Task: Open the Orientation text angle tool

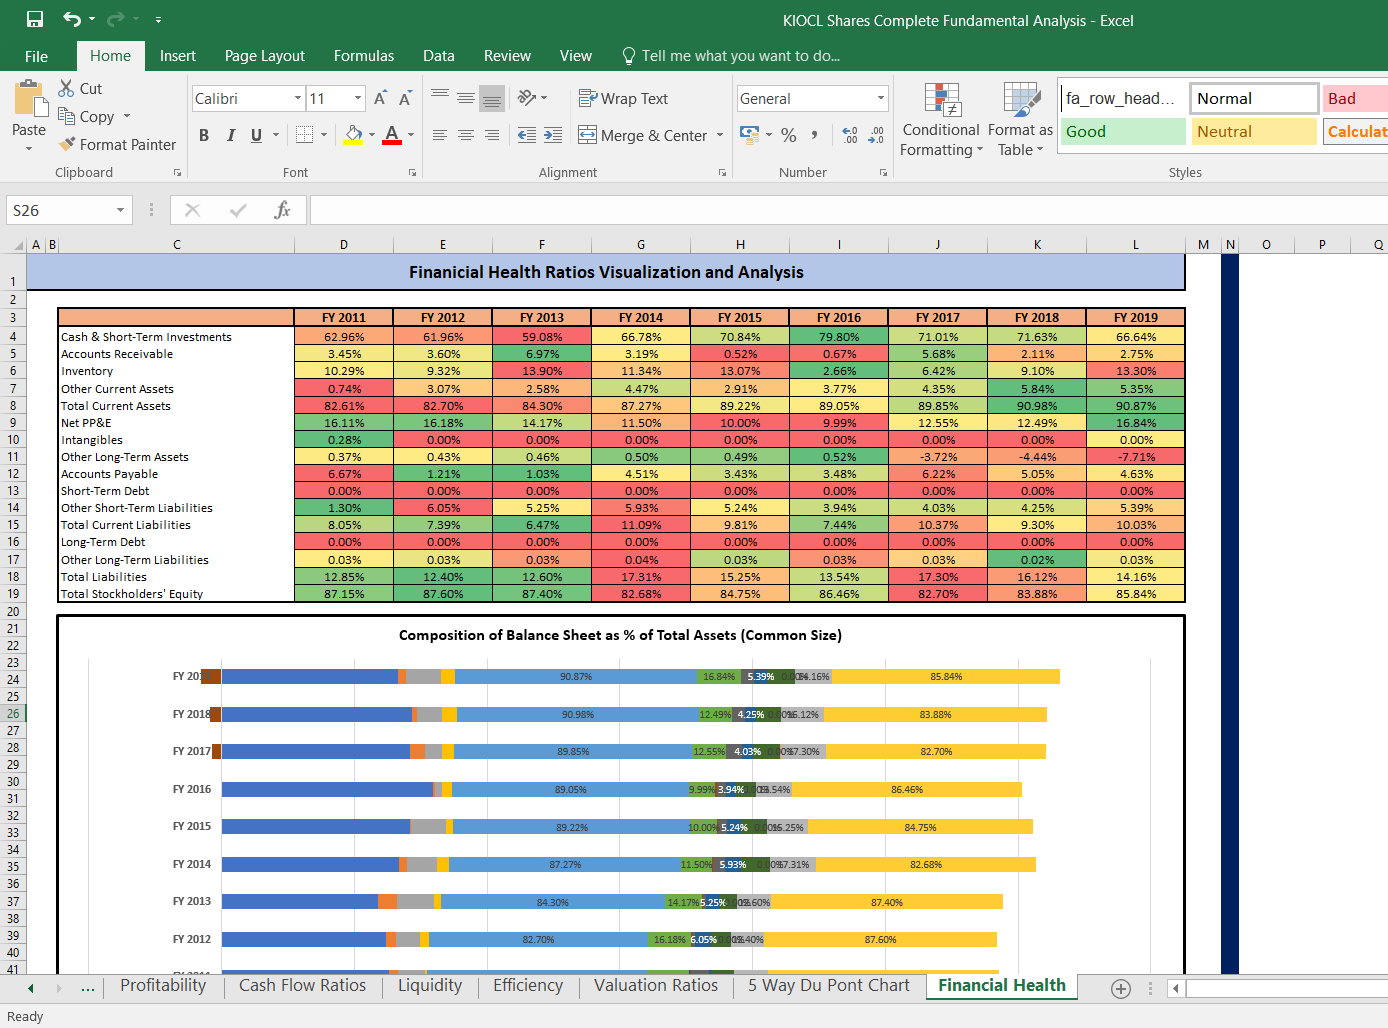Action: point(527,98)
